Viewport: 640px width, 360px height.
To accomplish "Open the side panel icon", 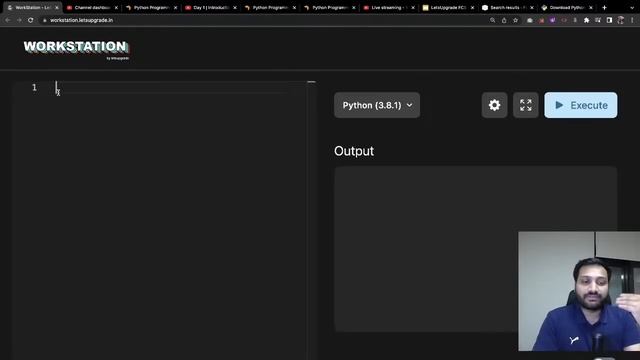I will pos(609,20).
